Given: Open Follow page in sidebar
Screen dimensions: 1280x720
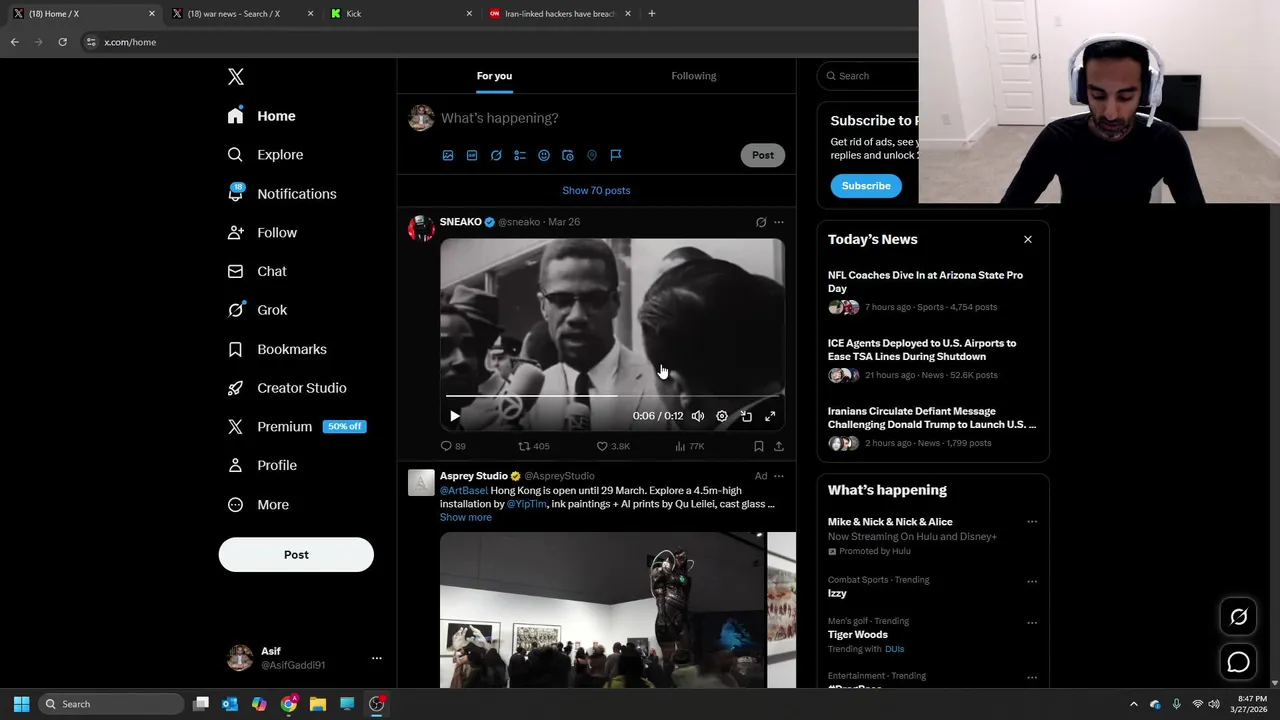Looking at the screenshot, I should pyautogui.click(x=262, y=233).
